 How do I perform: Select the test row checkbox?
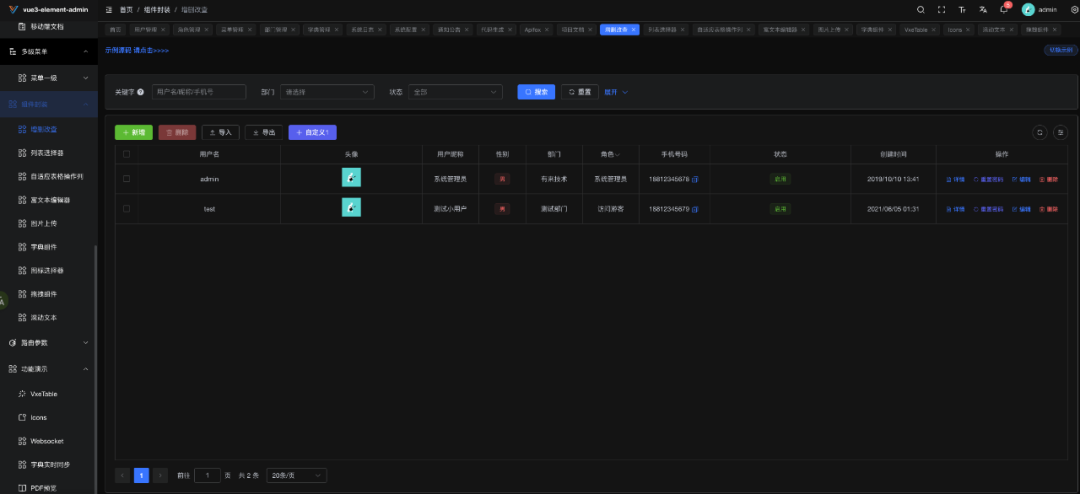[126, 208]
